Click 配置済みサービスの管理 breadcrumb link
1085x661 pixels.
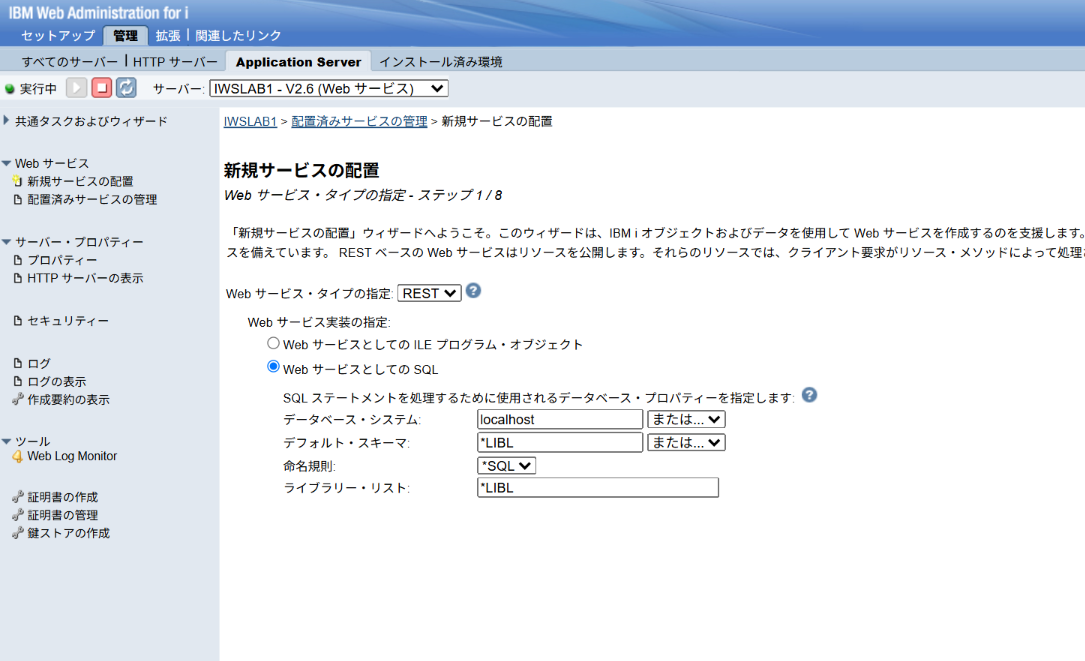pyautogui.click(x=359, y=121)
